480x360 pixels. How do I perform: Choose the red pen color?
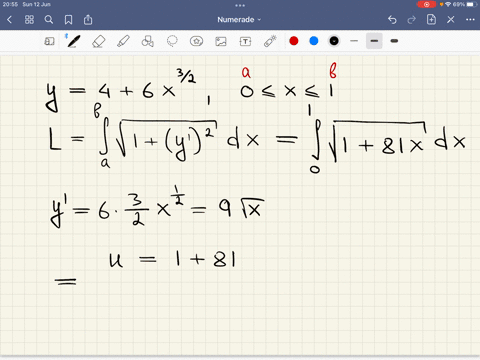pos(294,41)
